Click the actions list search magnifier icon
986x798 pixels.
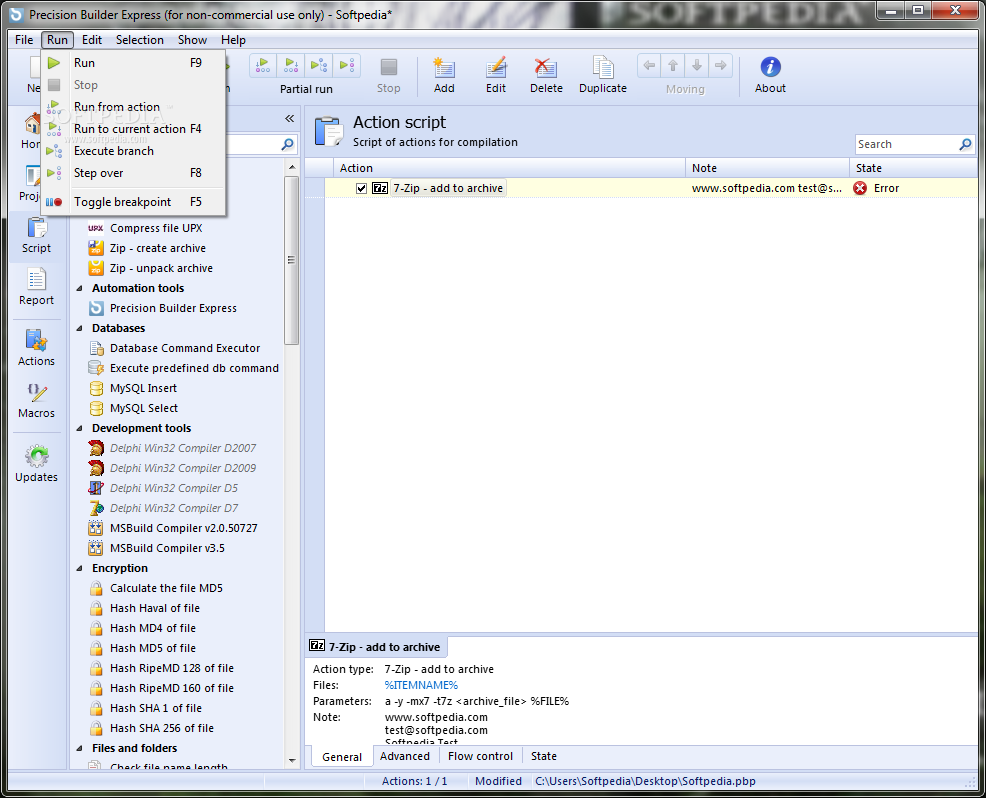point(287,145)
